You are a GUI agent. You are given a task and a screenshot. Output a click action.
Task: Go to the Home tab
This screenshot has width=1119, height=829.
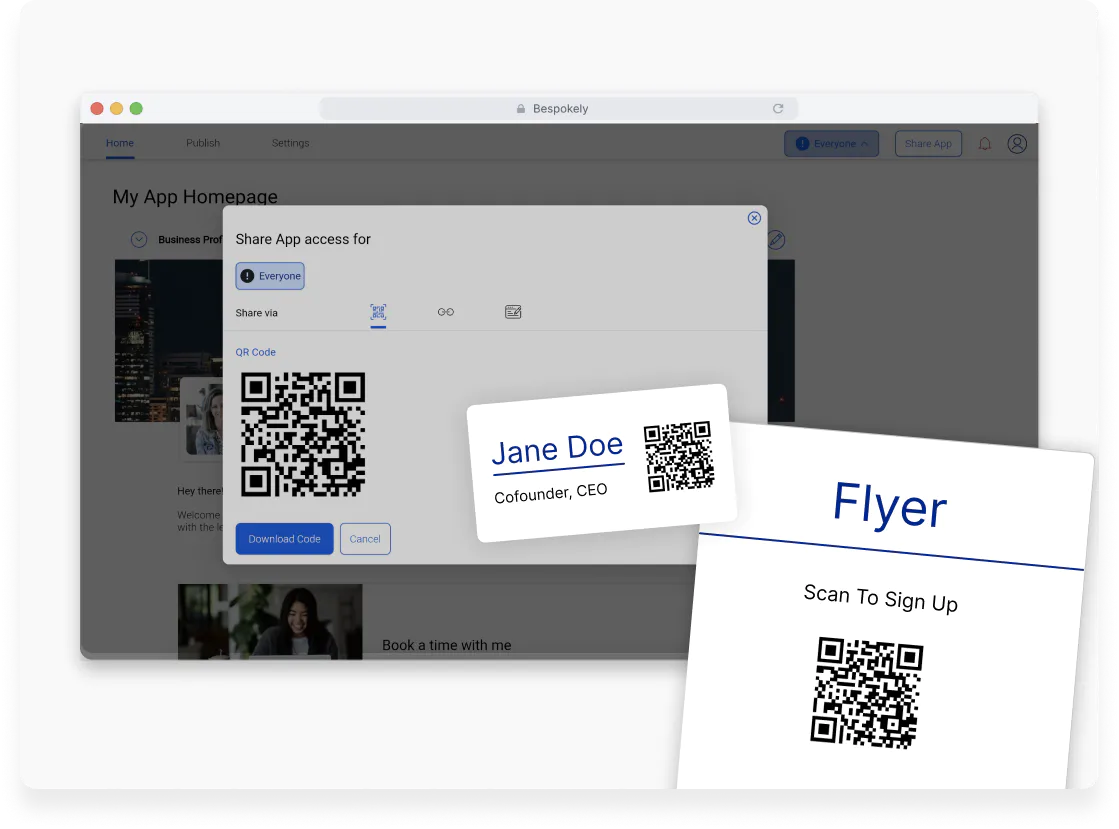point(120,143)
